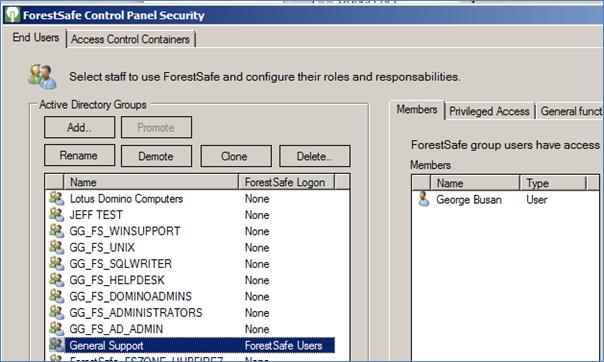This screenshot has width=604, height=362.
Task: Click the group icon beside GG_FS_HELPDESK
Action: [56, 280]
